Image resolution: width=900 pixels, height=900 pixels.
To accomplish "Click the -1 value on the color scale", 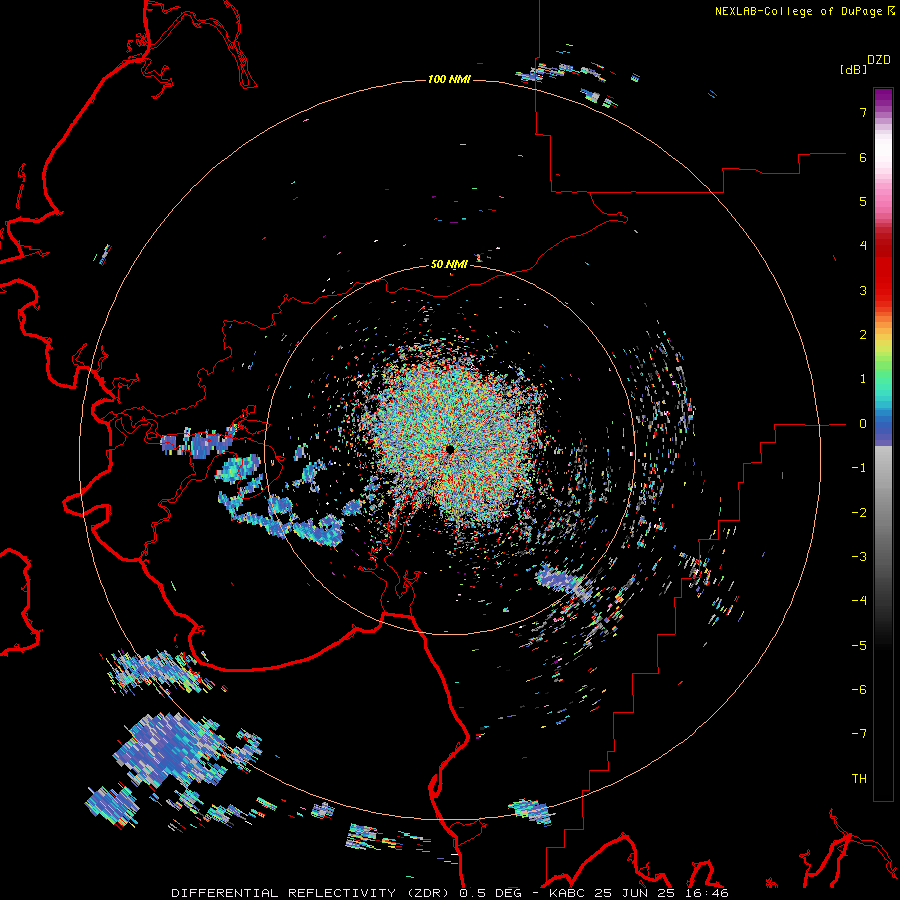I will point(859,468).
